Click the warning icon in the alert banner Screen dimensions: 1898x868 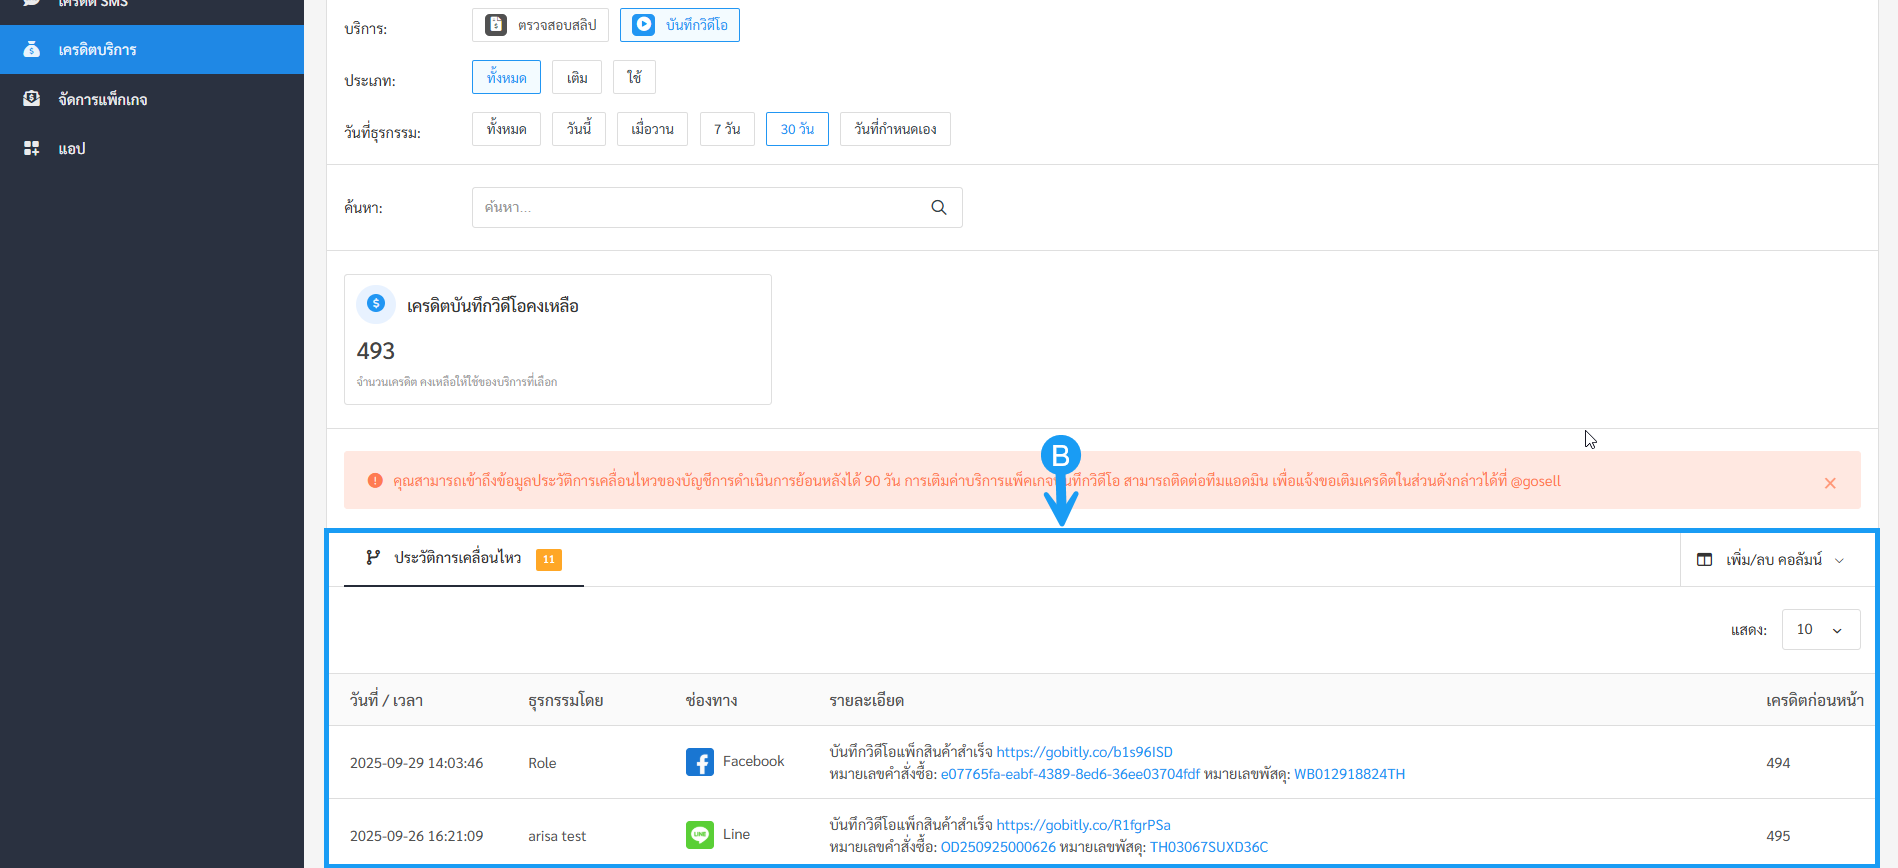375,481
